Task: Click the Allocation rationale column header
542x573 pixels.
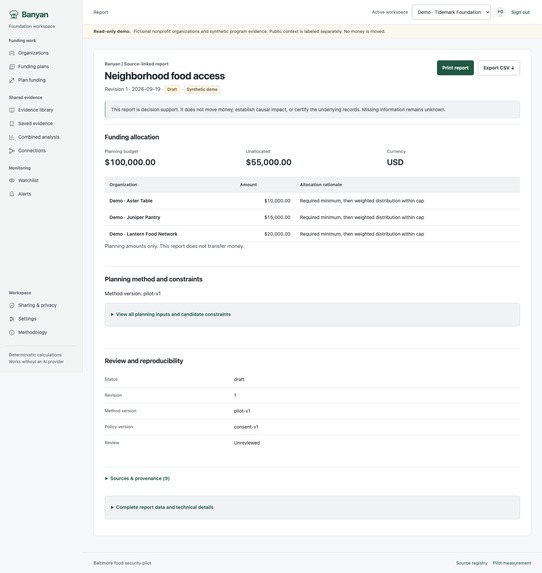Action: [x=321, y=185]
